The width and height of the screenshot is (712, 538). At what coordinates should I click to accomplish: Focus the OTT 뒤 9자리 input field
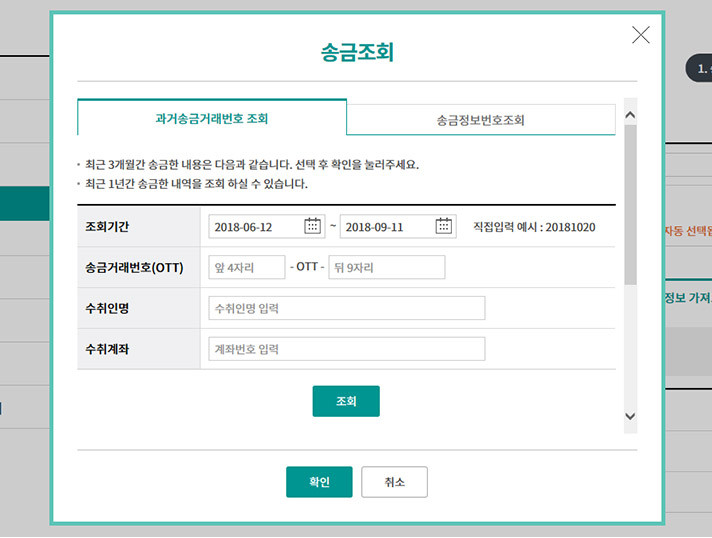[x=386, y=268]
